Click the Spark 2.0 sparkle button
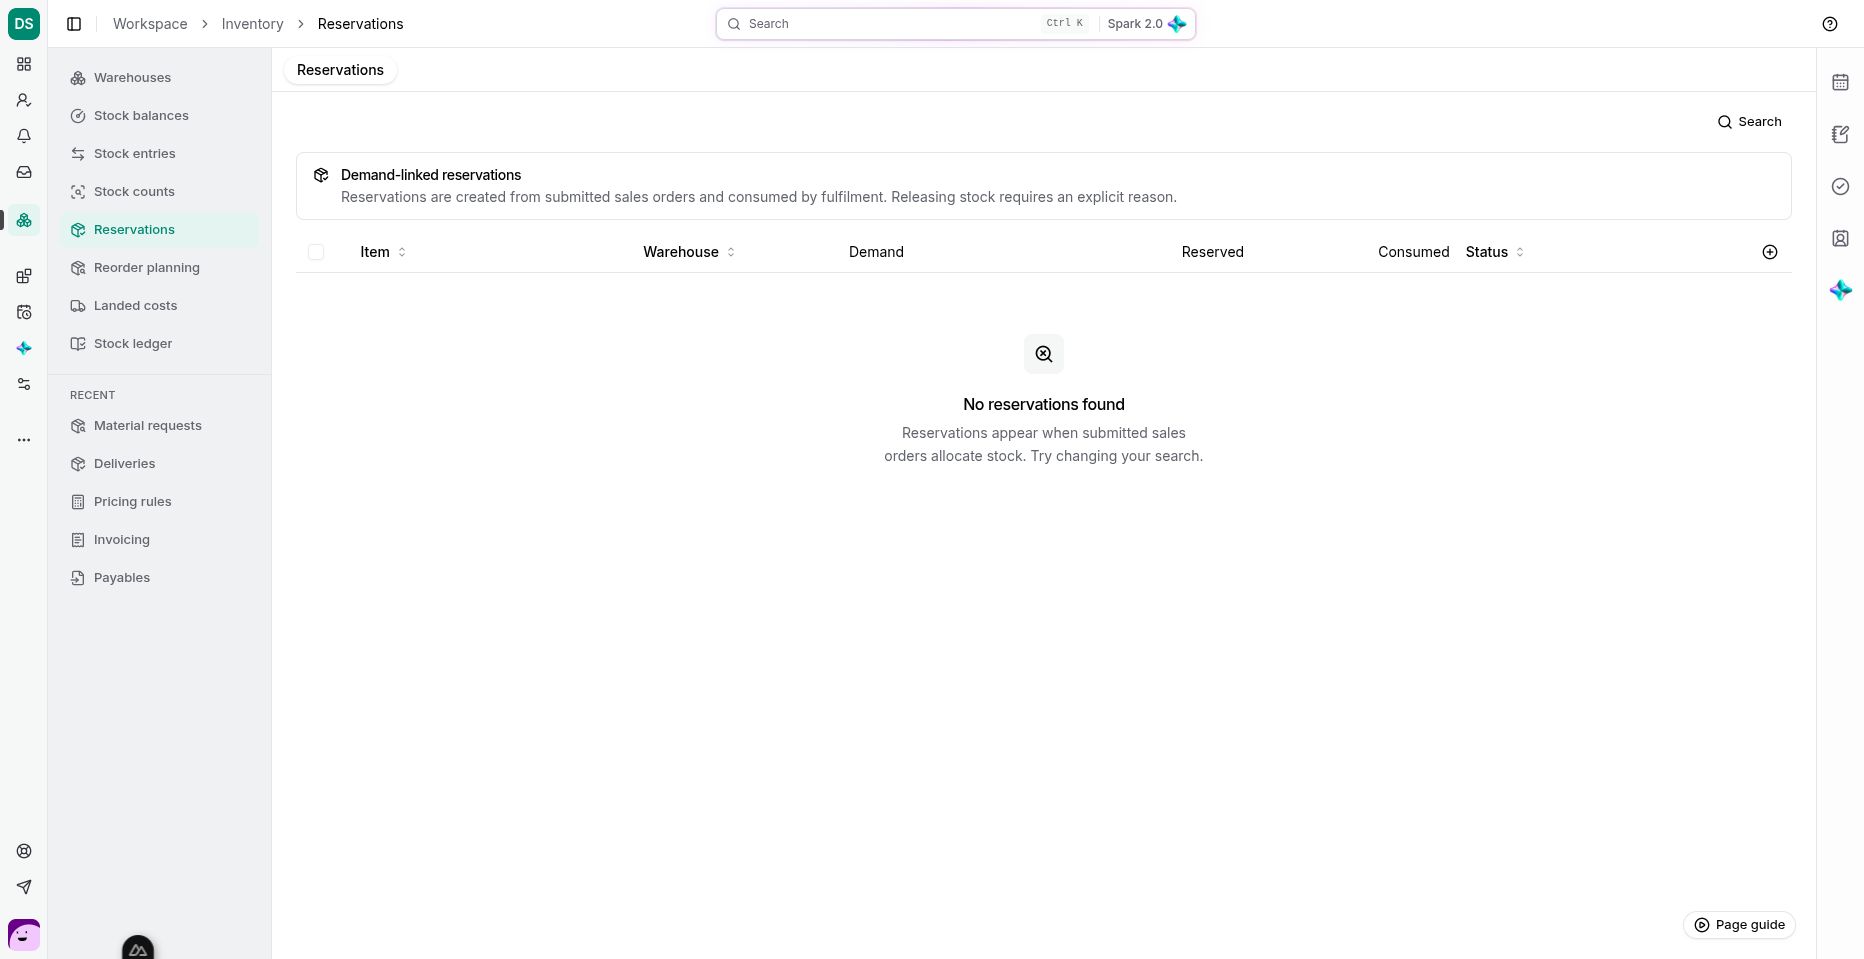This screenshot has width=1864, height=959. pos(1146,24)
